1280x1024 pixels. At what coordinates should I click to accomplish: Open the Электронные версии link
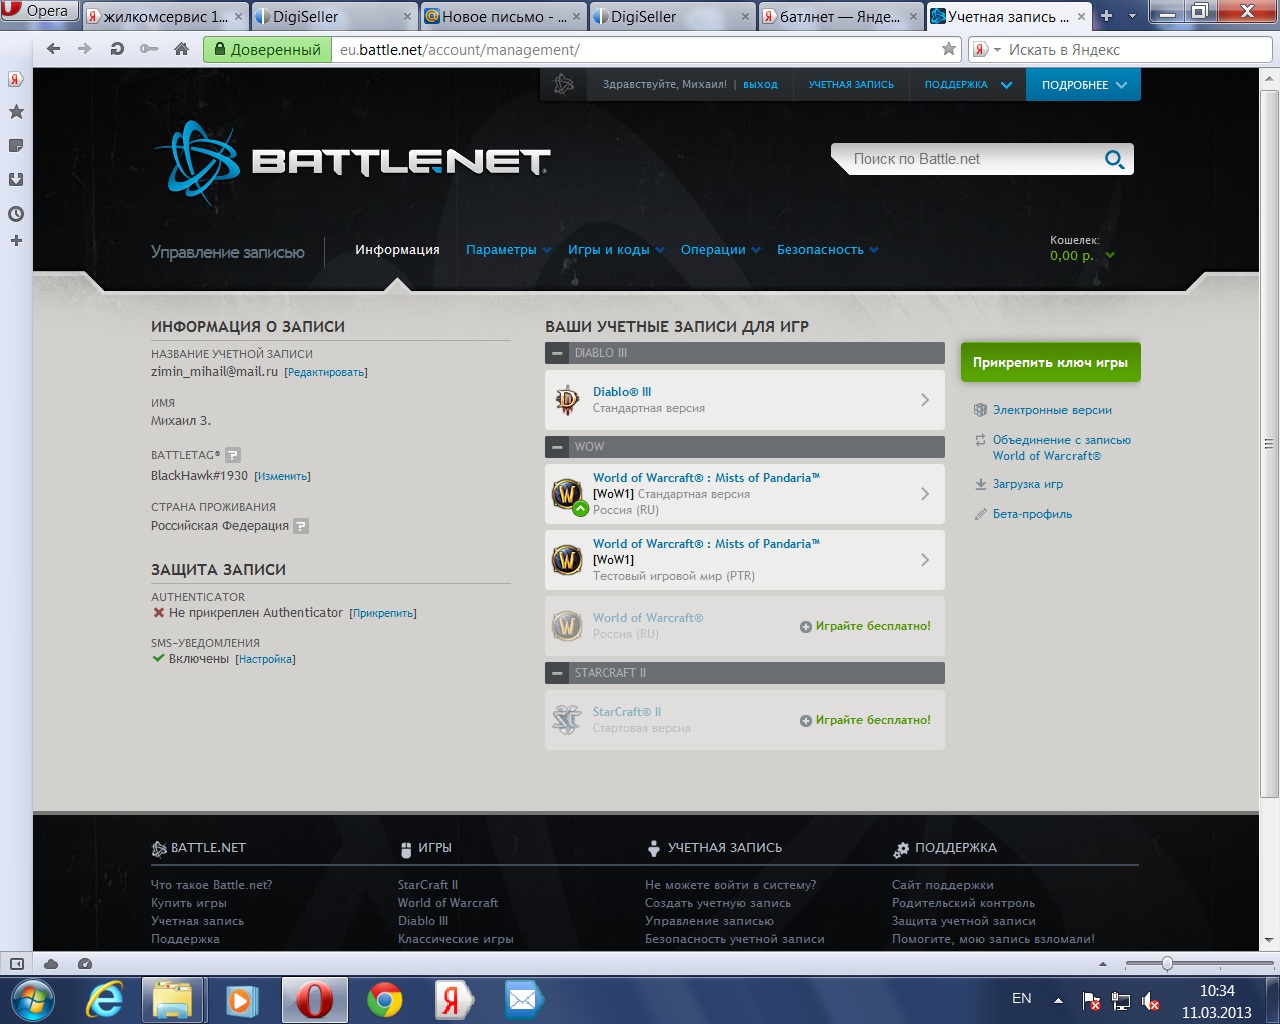coord(1052,410)
